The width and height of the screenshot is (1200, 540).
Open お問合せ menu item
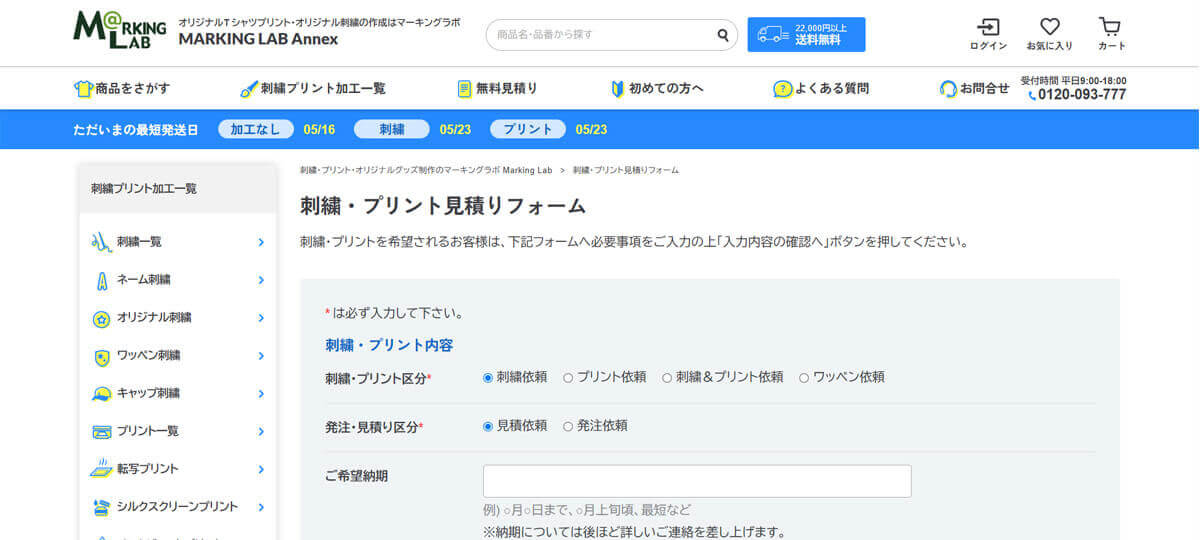pos(974,89)
